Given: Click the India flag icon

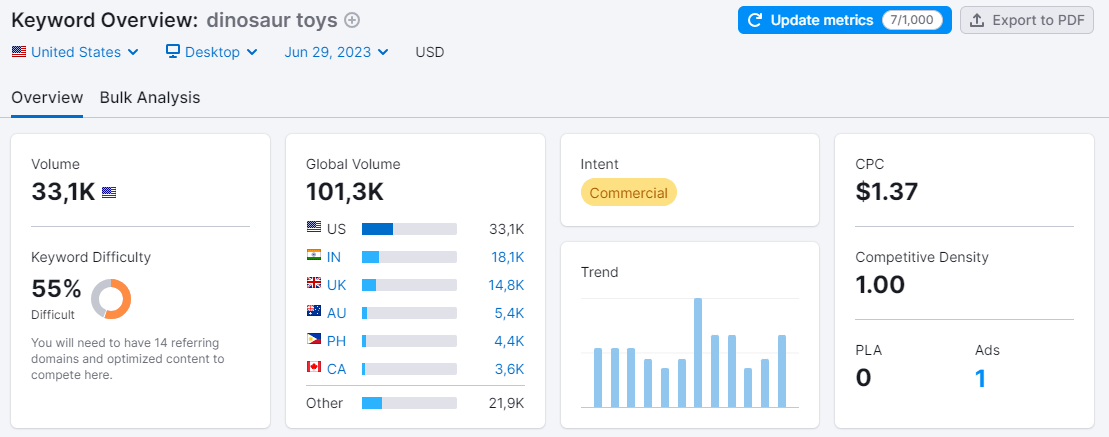Looking at the screenshot, I should pos(314,257).
